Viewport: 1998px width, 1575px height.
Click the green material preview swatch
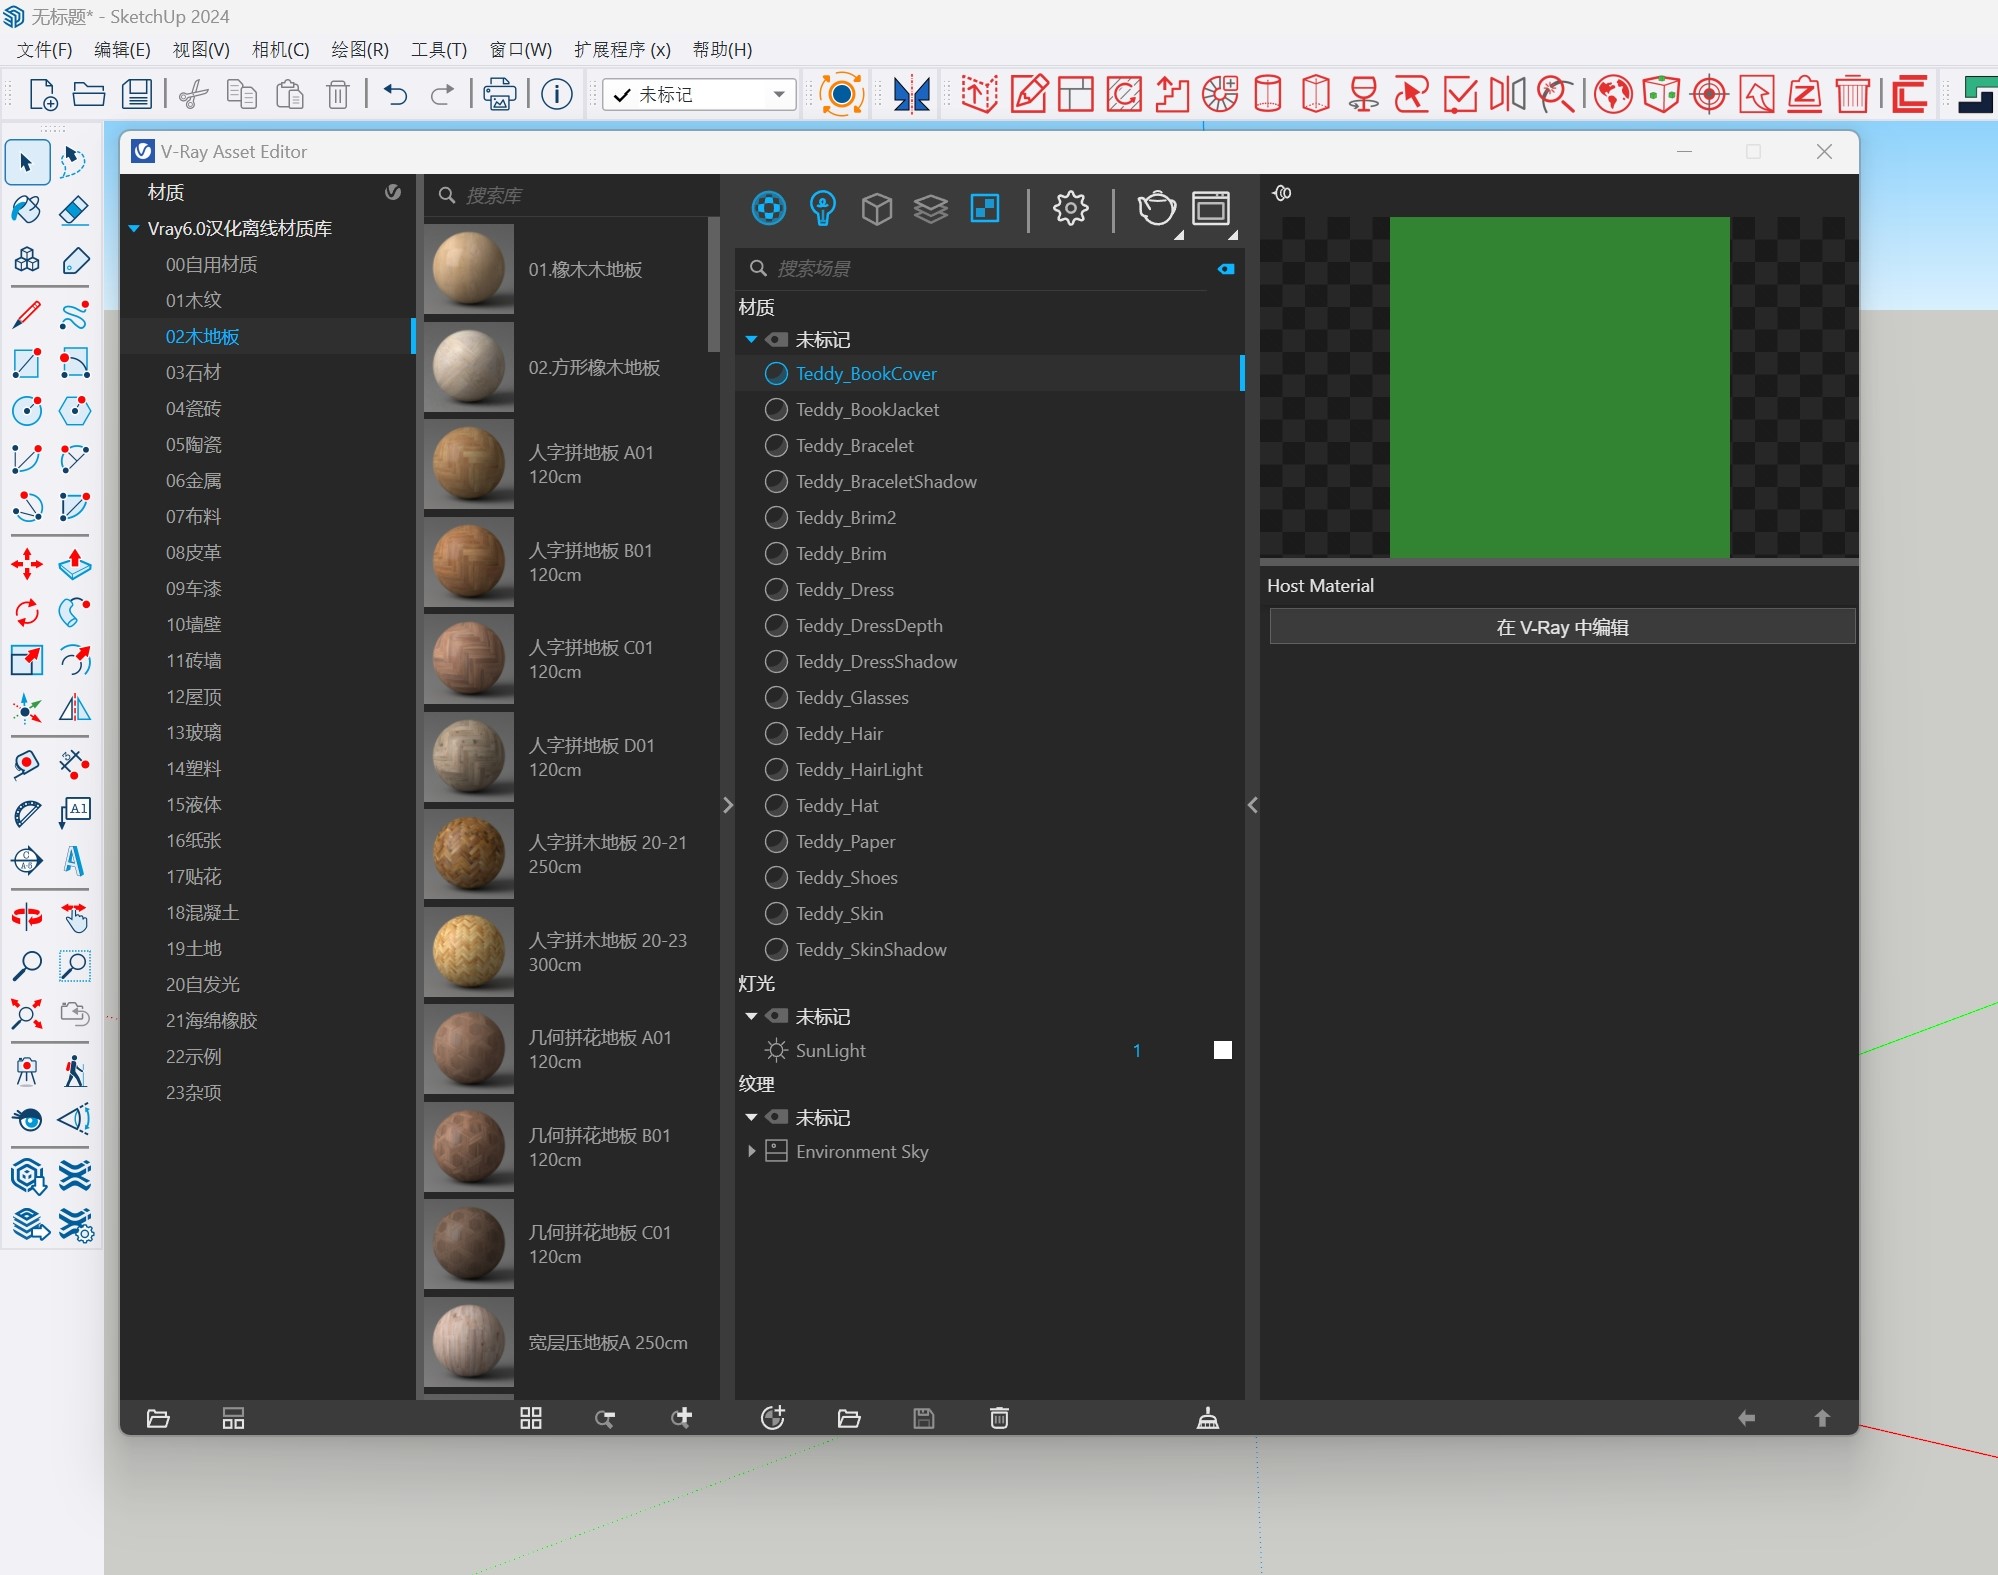(x=1559, y=387)
